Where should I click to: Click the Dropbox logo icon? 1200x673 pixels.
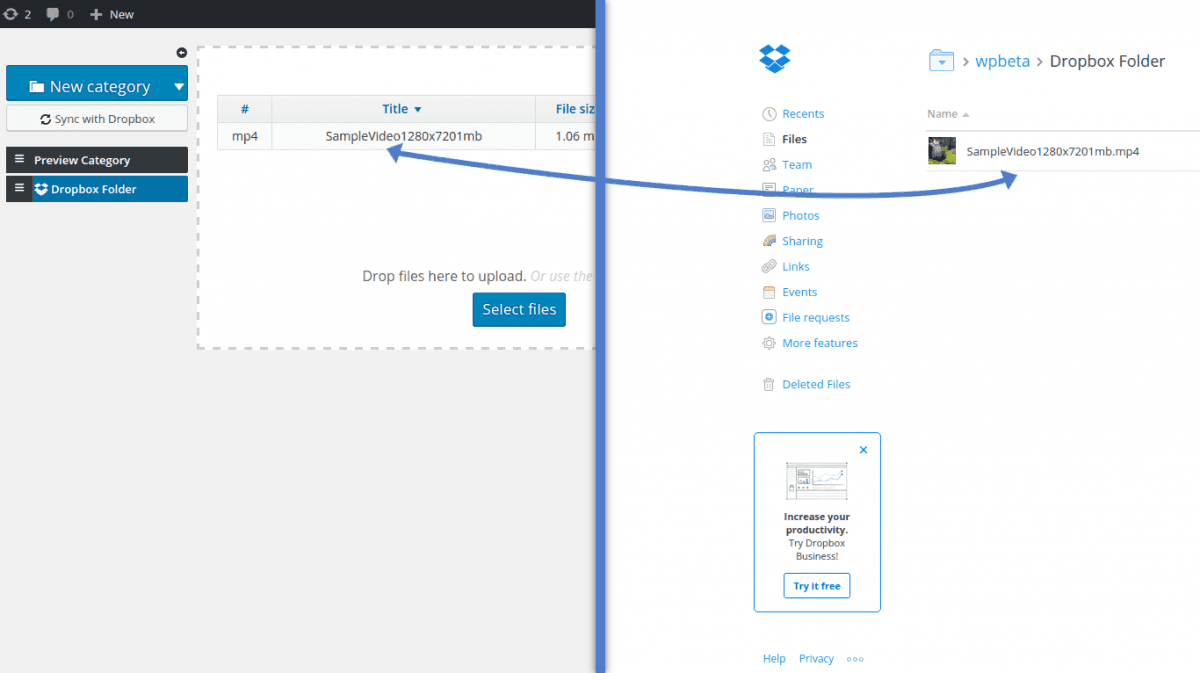point(775,59)
